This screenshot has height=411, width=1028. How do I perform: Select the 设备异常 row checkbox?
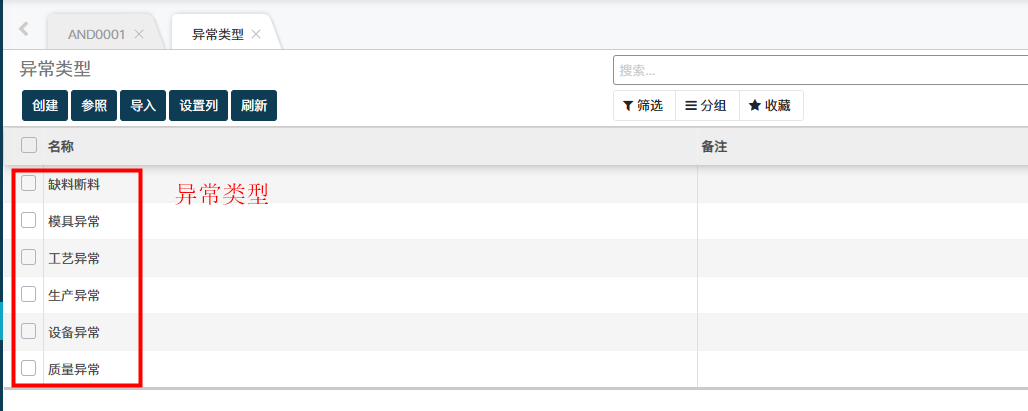pos(29,331)
